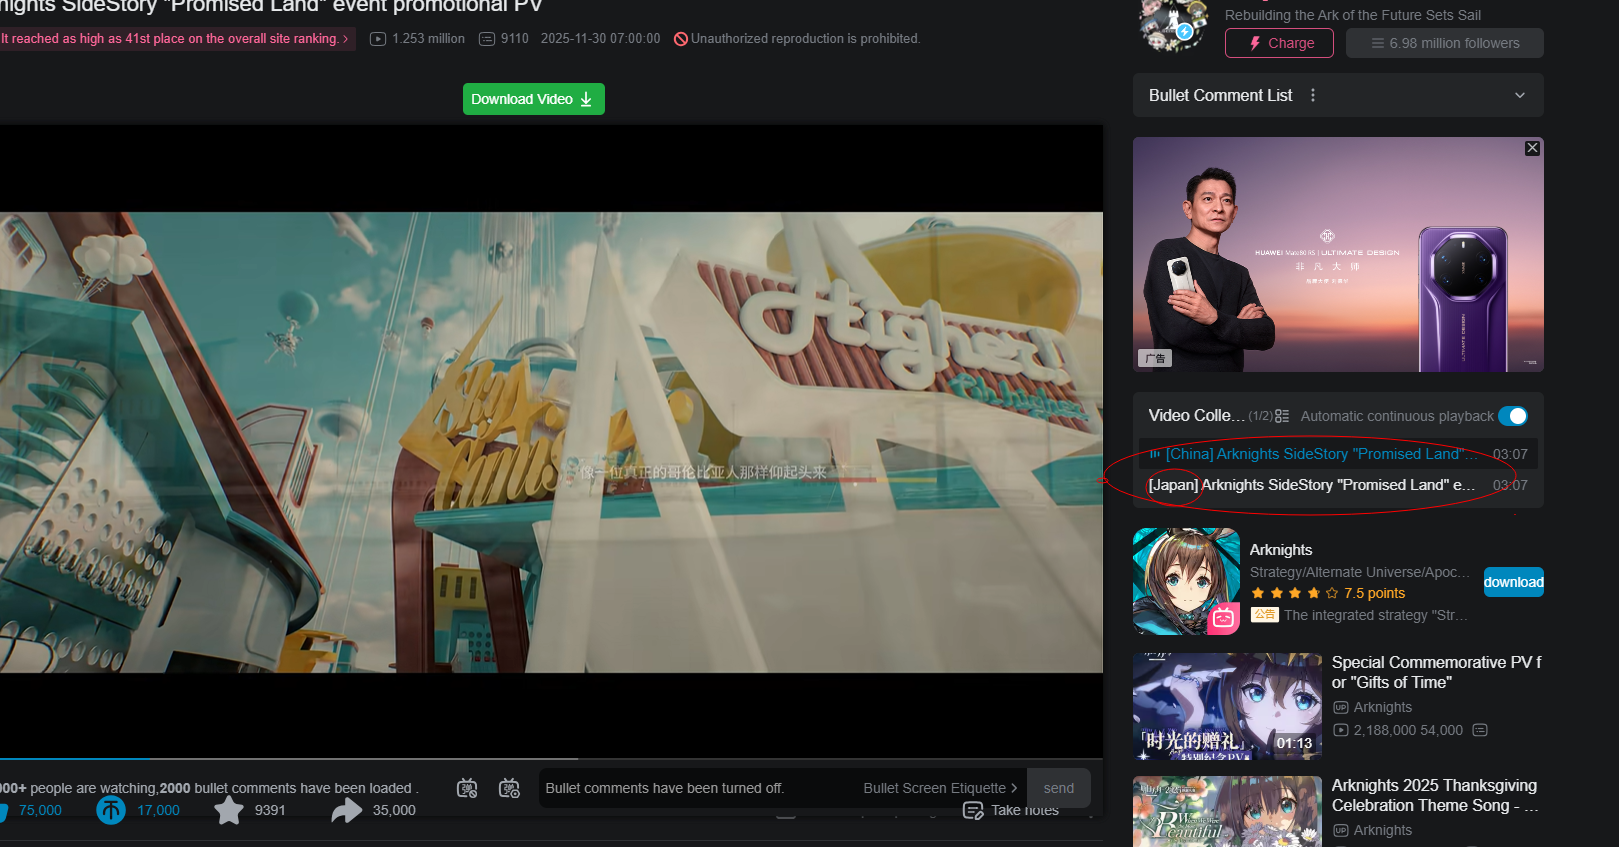Toggle the bullet comment display icon
Screen dimensions: 1619x847
point(467,788)
